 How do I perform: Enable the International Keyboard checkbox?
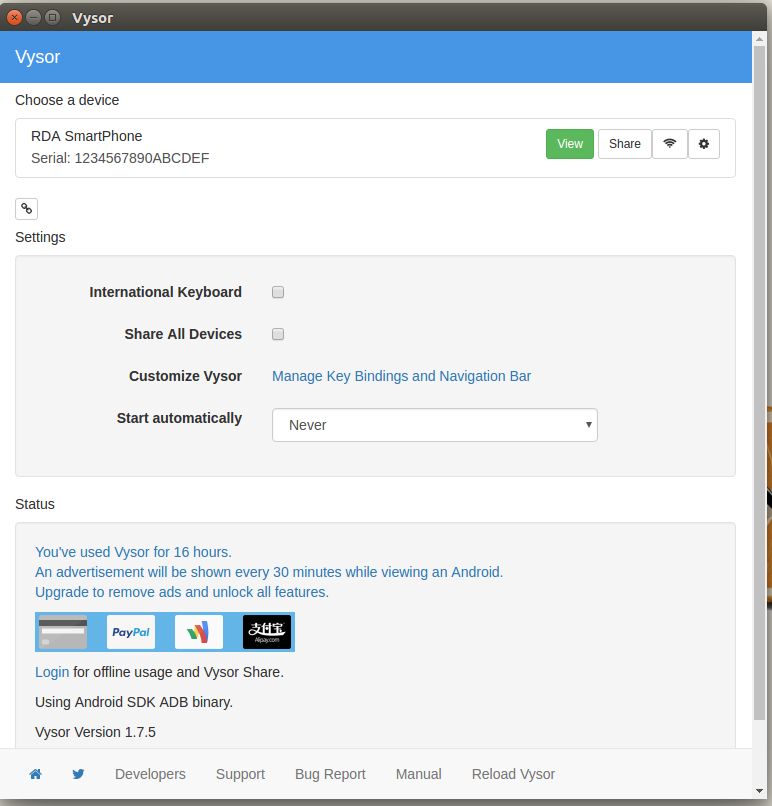(x=278, y=292)
